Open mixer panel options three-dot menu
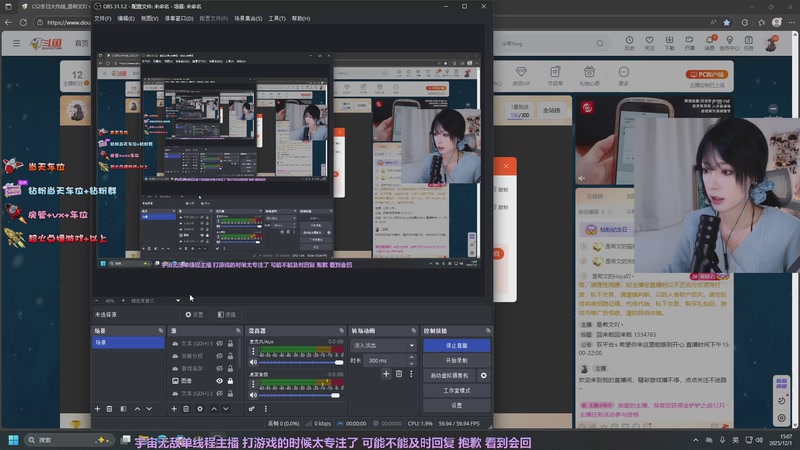Screen dimensions: 800x450 click(x=265, y=409)
